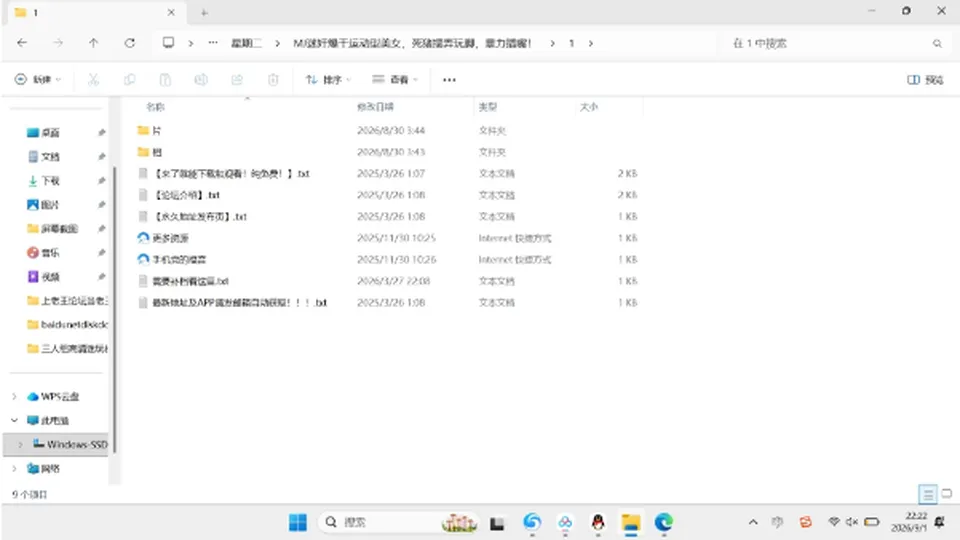
Task: Sort by the 大小 column header
Action: coord(588,107)
